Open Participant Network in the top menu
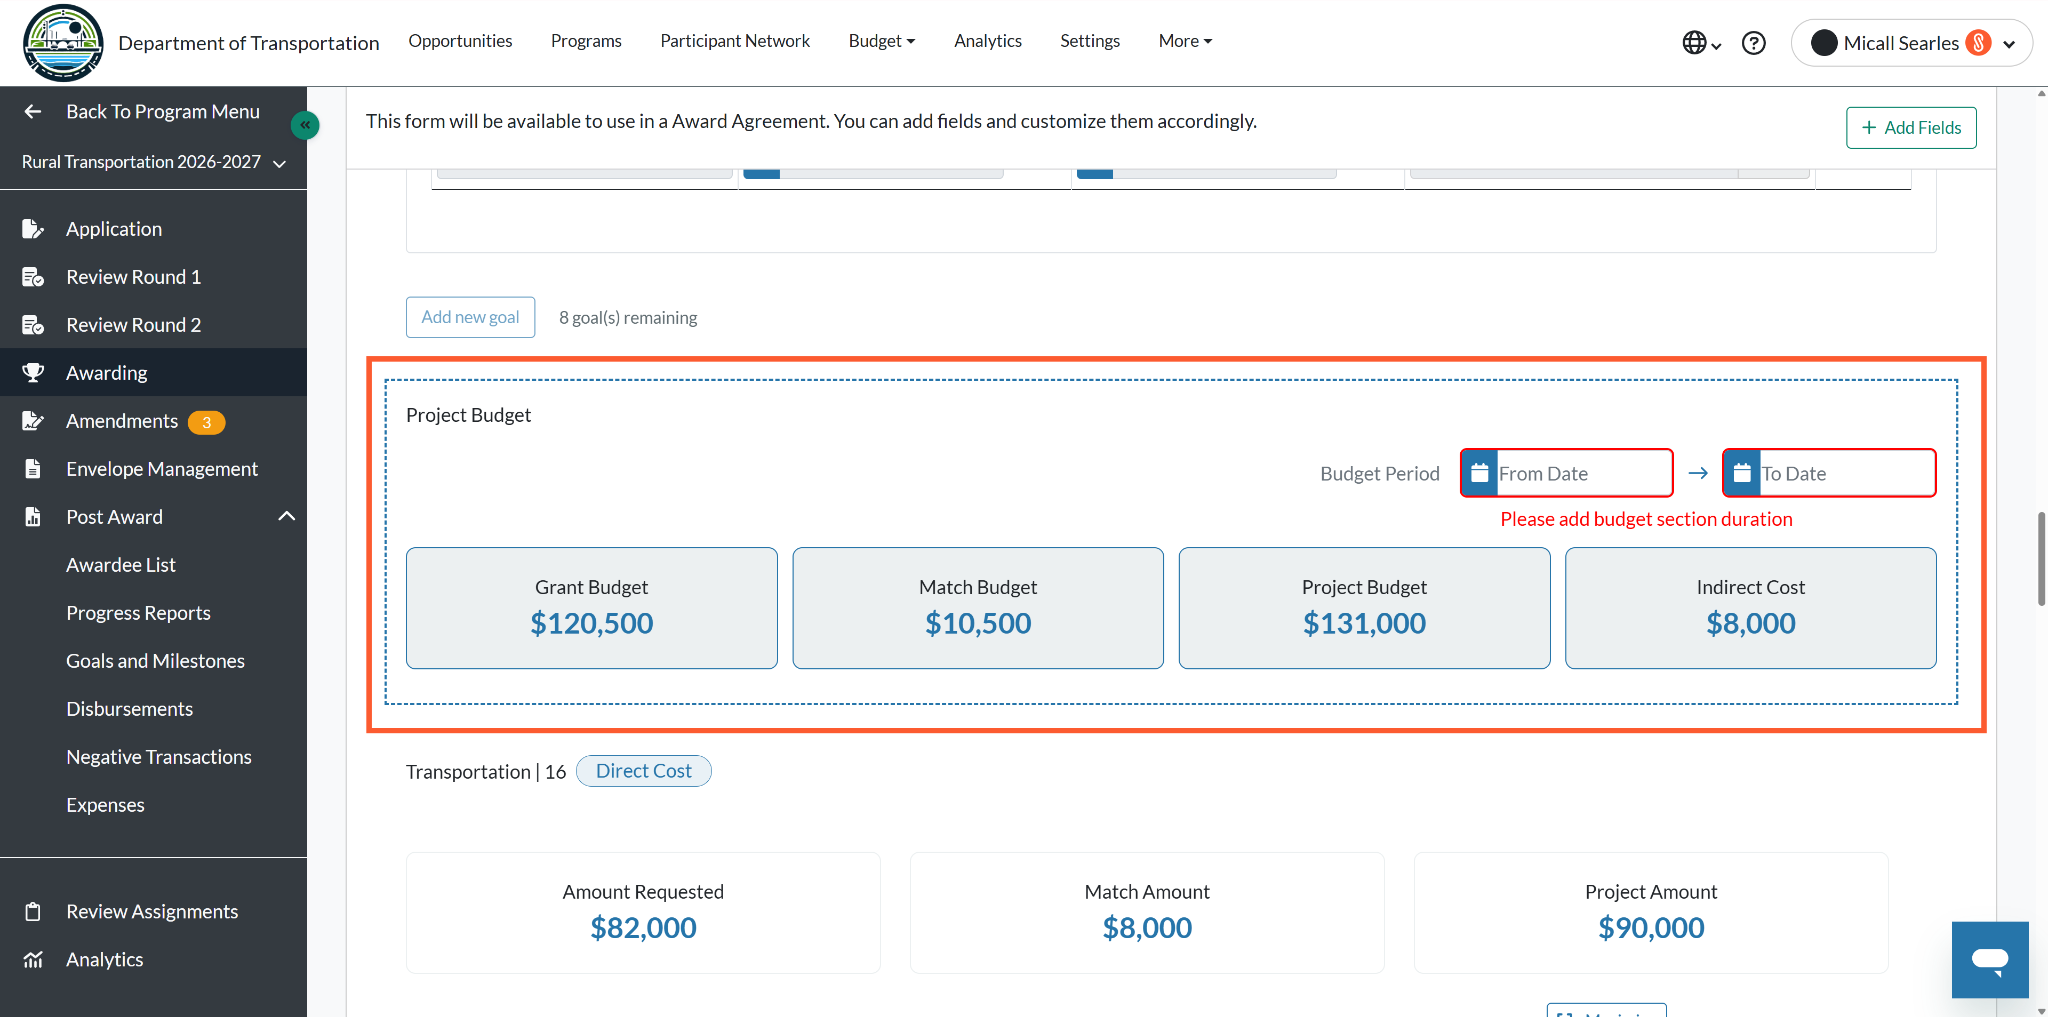 [x=735, y=41]
